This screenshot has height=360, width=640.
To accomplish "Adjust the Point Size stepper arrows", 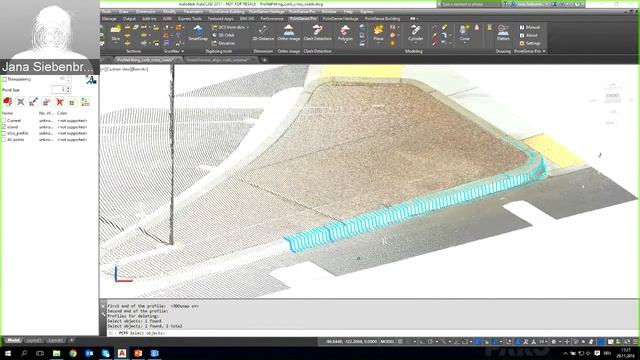I will pyautogui.click(x=68, y=89).
